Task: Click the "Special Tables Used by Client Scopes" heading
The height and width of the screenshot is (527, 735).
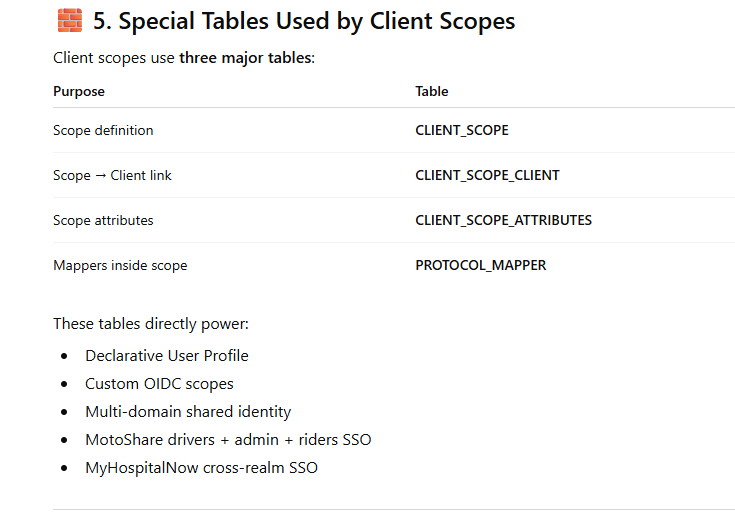Action: tap(303, 21)
